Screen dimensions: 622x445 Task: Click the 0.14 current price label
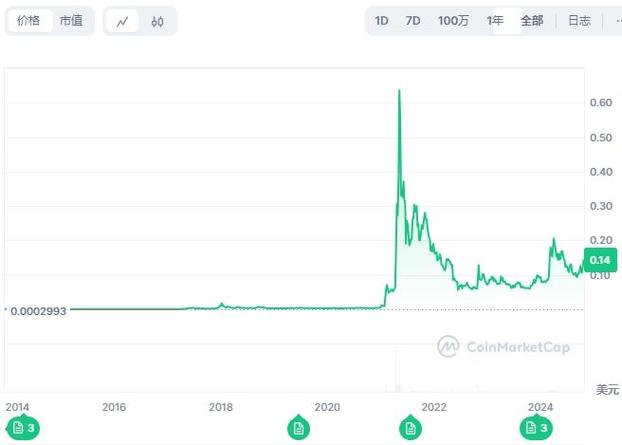point(600,261)
